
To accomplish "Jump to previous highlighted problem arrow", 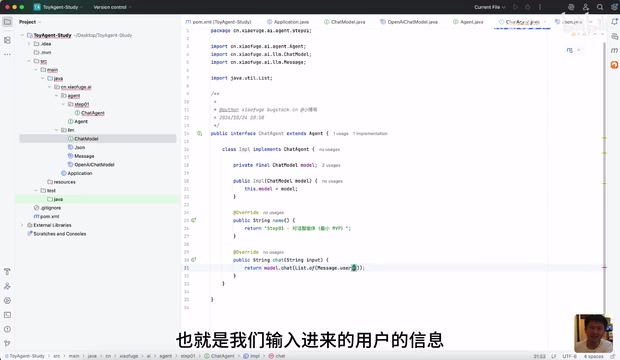I will coord(595,34).
